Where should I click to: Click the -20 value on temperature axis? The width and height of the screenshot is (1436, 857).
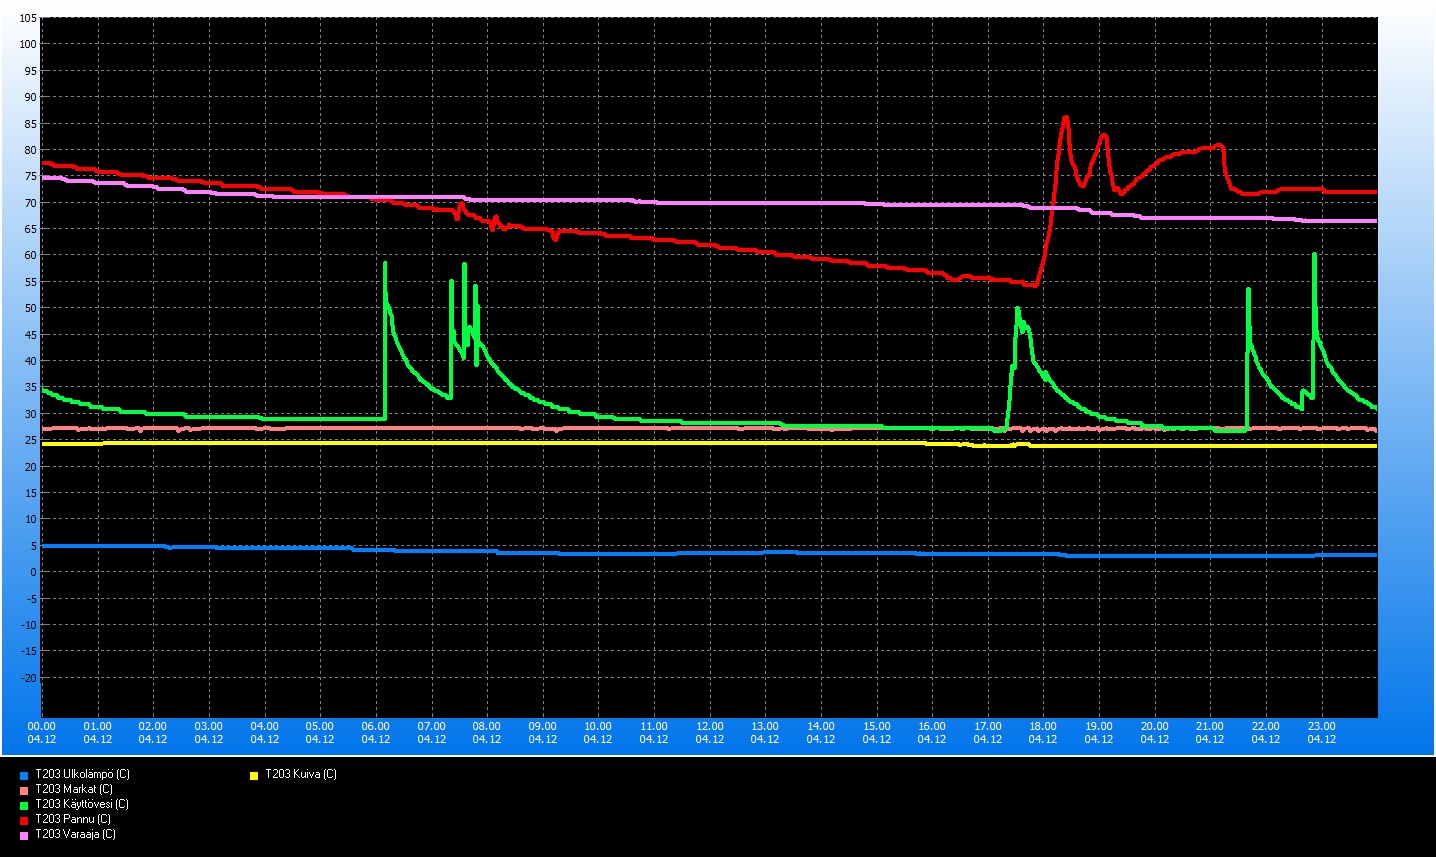coord(28,678)
